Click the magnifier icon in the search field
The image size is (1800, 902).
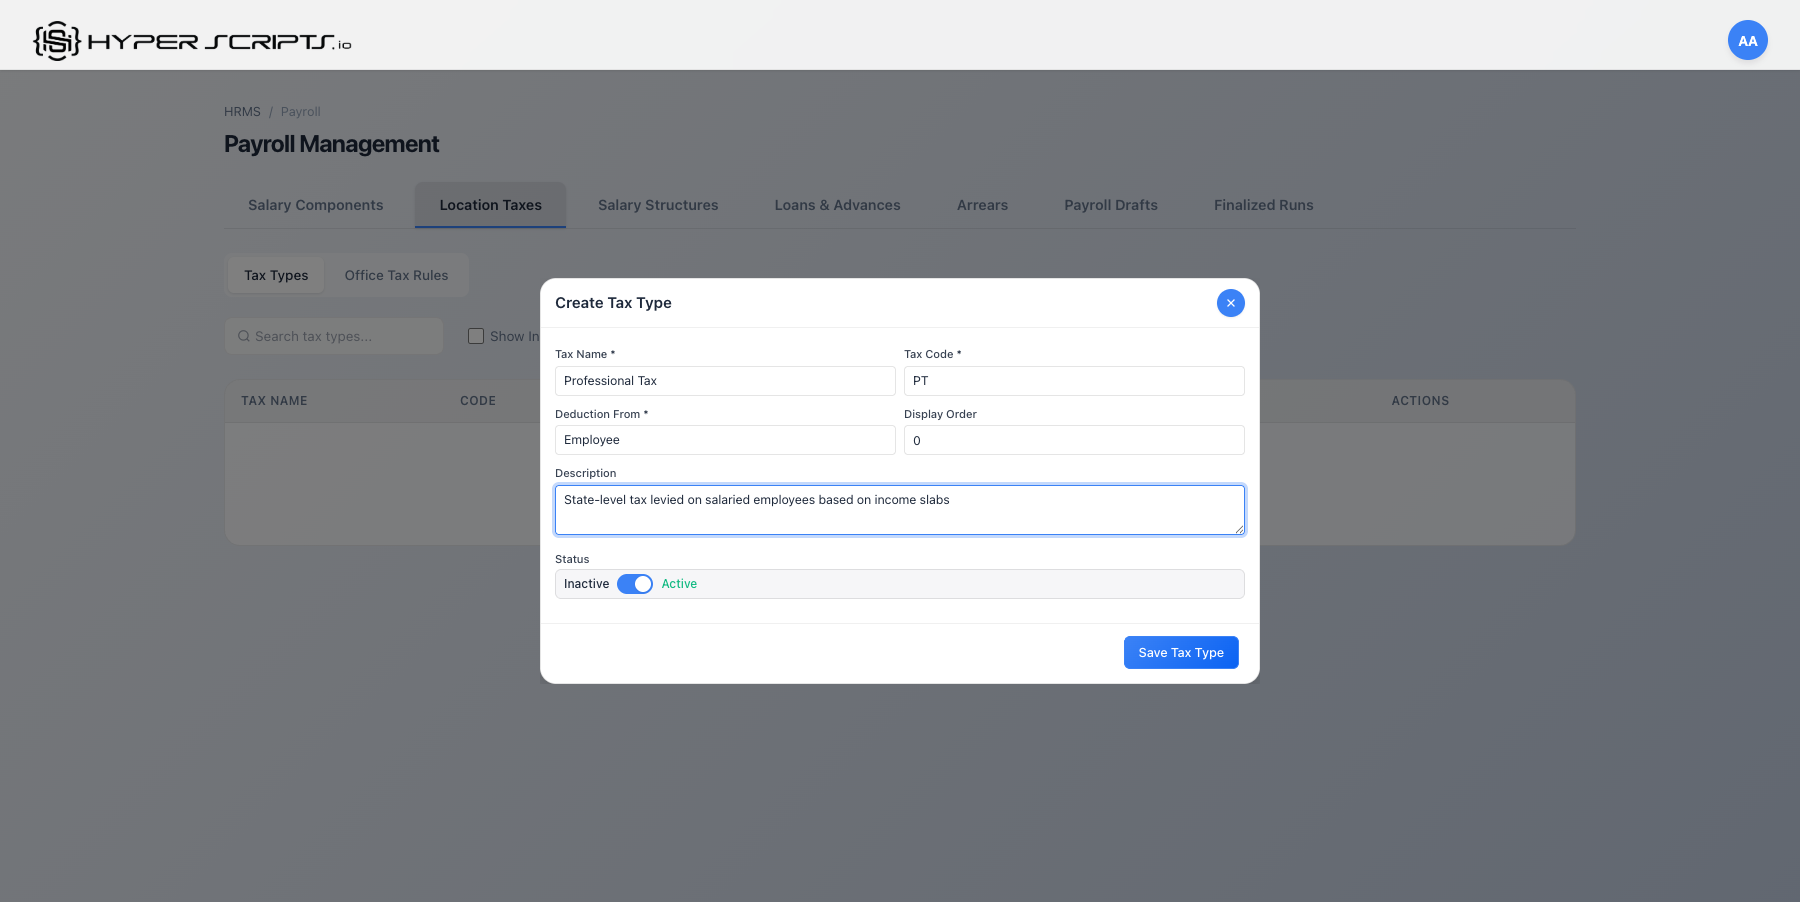[x=244, y=336]
